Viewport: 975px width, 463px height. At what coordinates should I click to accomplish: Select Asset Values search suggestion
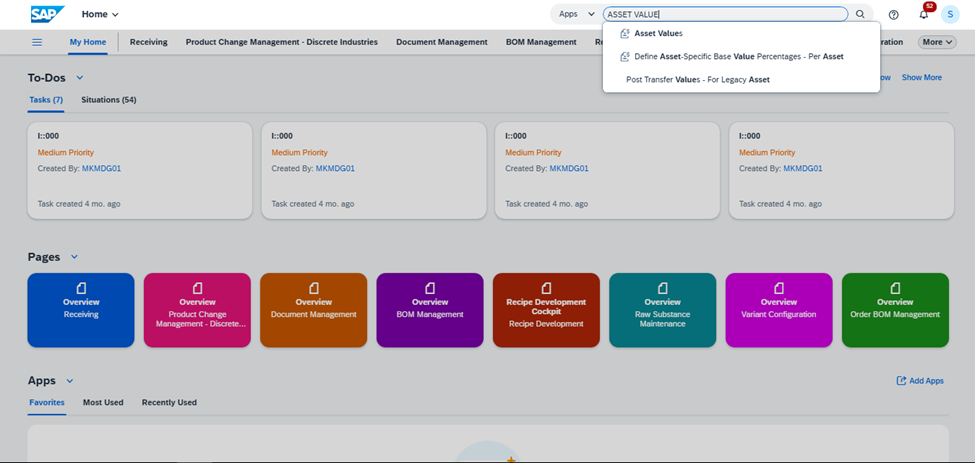pos(741,34)
